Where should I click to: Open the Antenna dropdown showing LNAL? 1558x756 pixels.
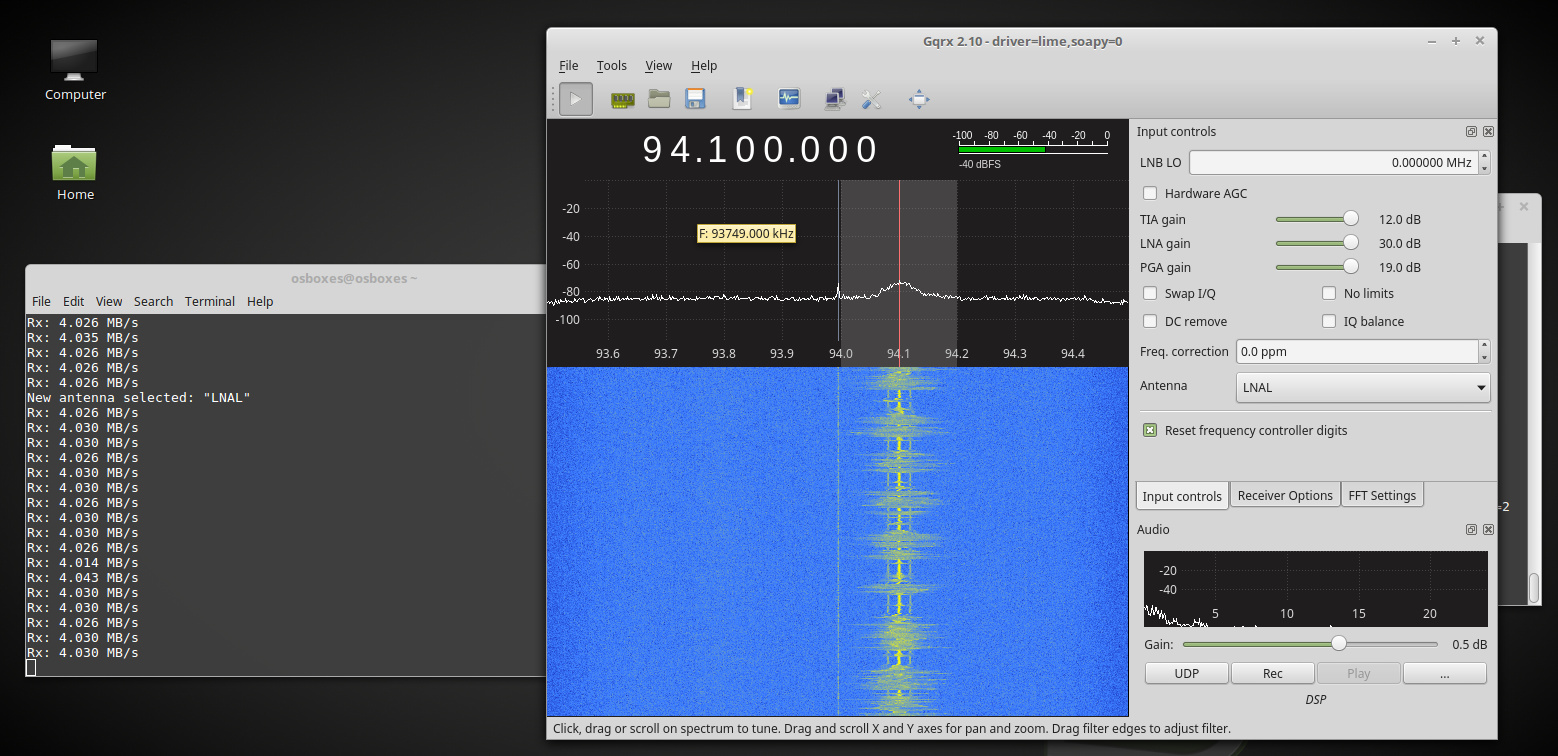(1363, 387)
